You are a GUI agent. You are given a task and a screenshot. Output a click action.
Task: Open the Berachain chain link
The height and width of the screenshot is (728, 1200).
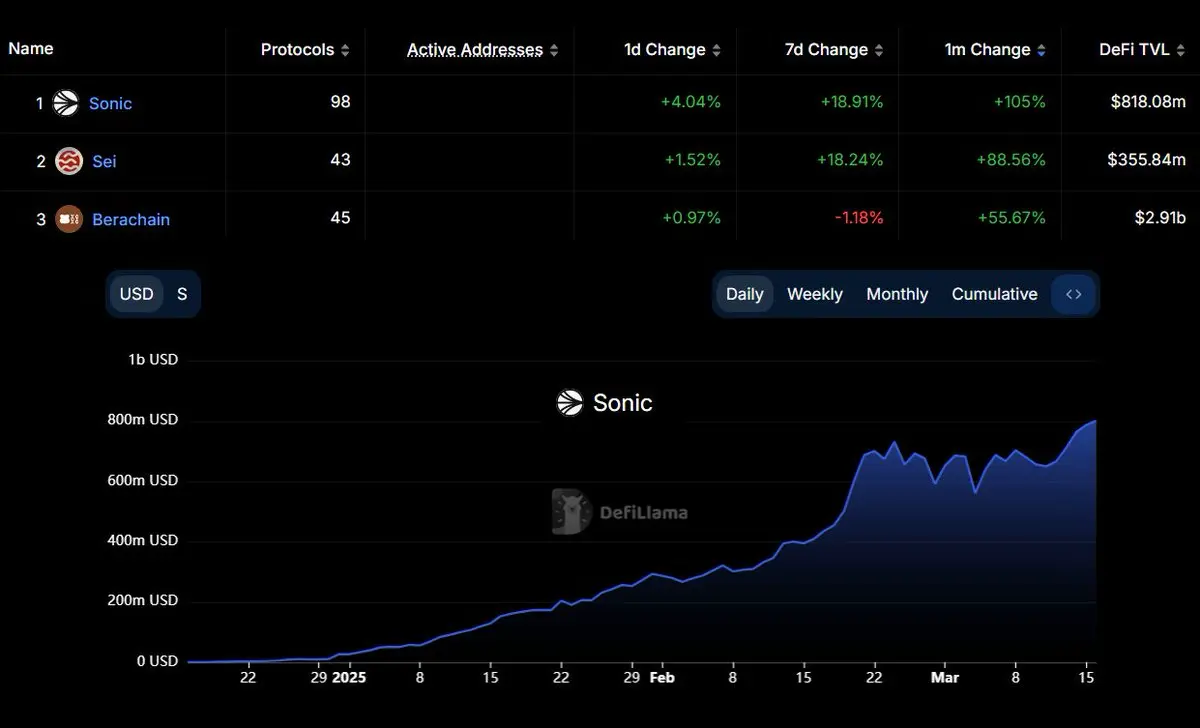coord(131,219)
